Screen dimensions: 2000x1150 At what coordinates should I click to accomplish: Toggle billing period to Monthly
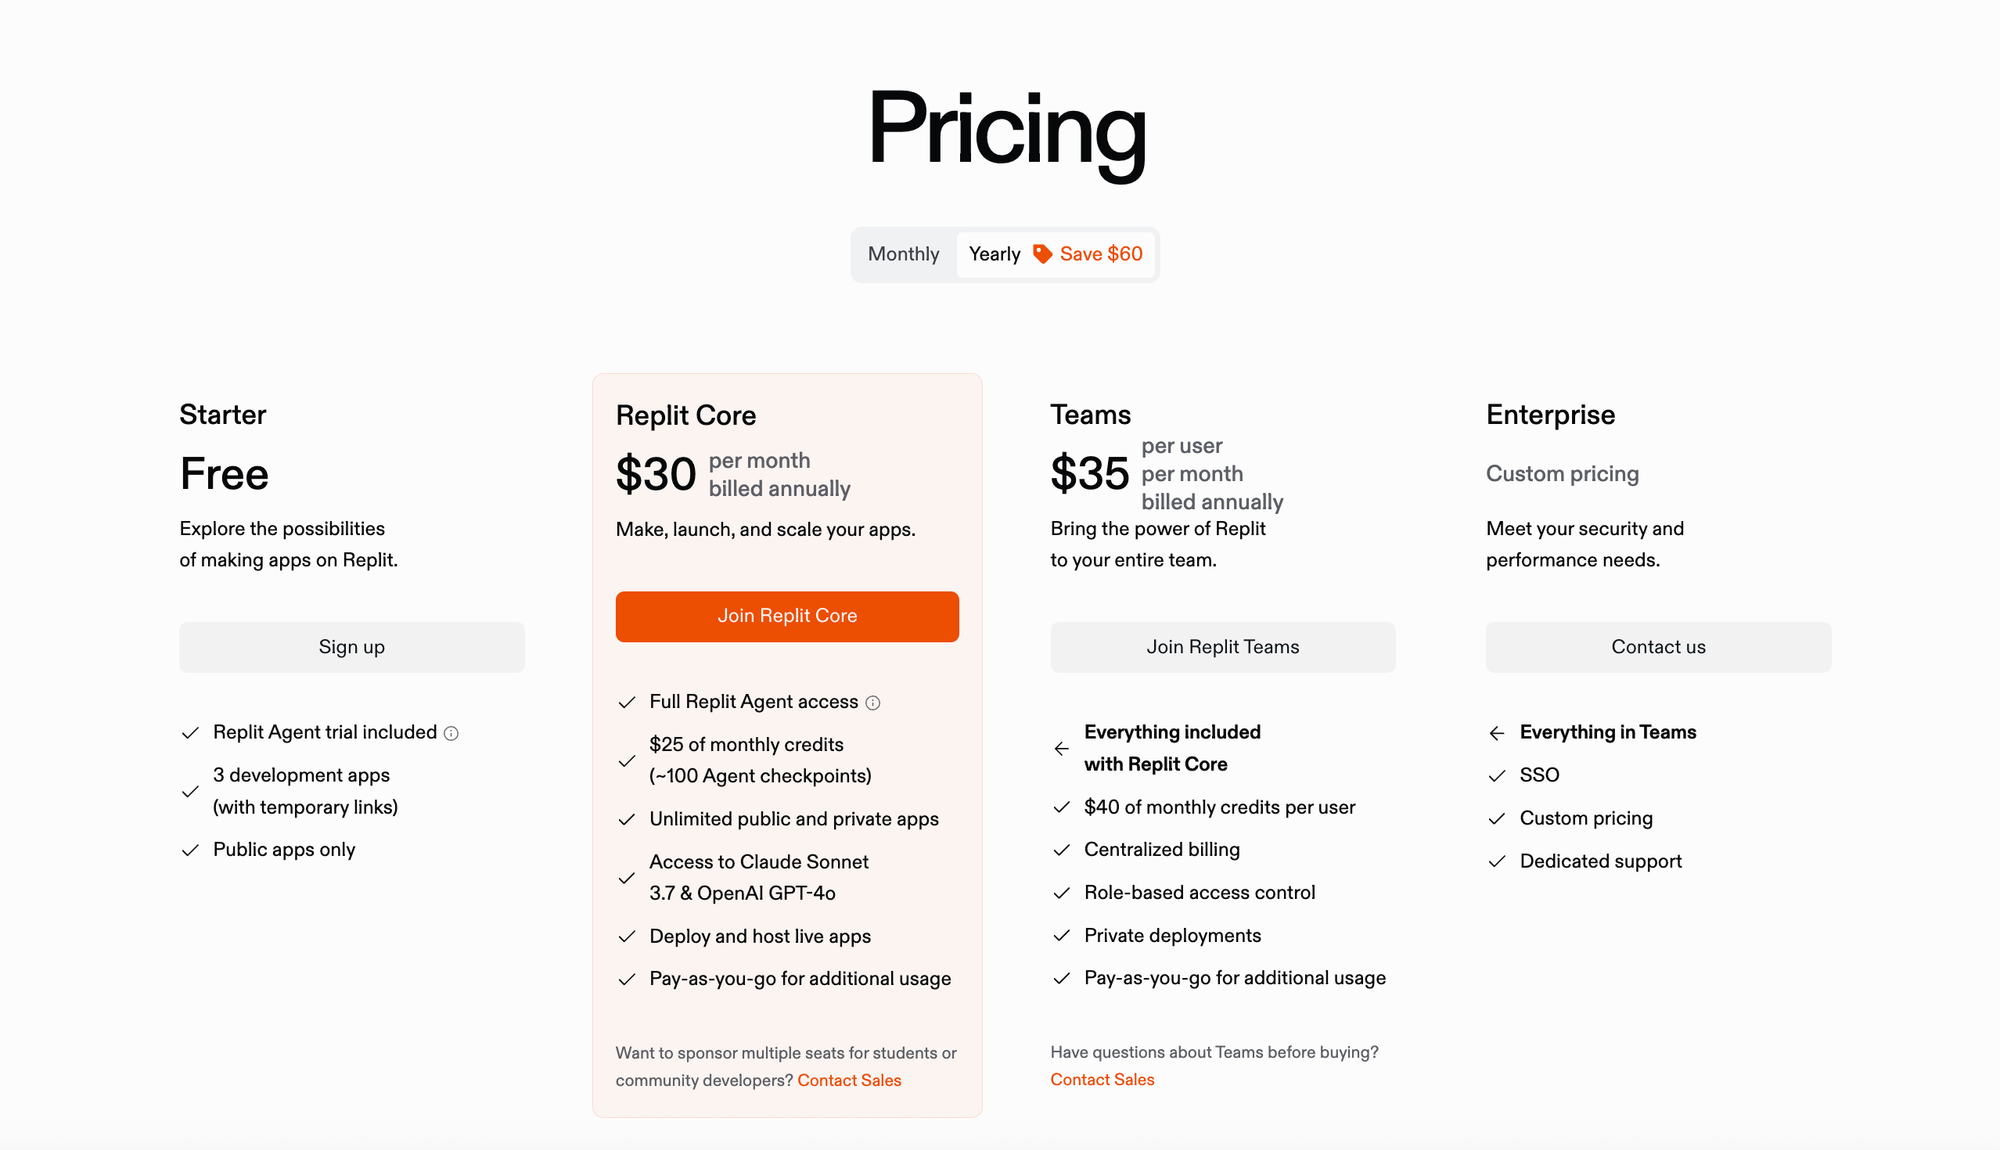[x=903, y=254]
